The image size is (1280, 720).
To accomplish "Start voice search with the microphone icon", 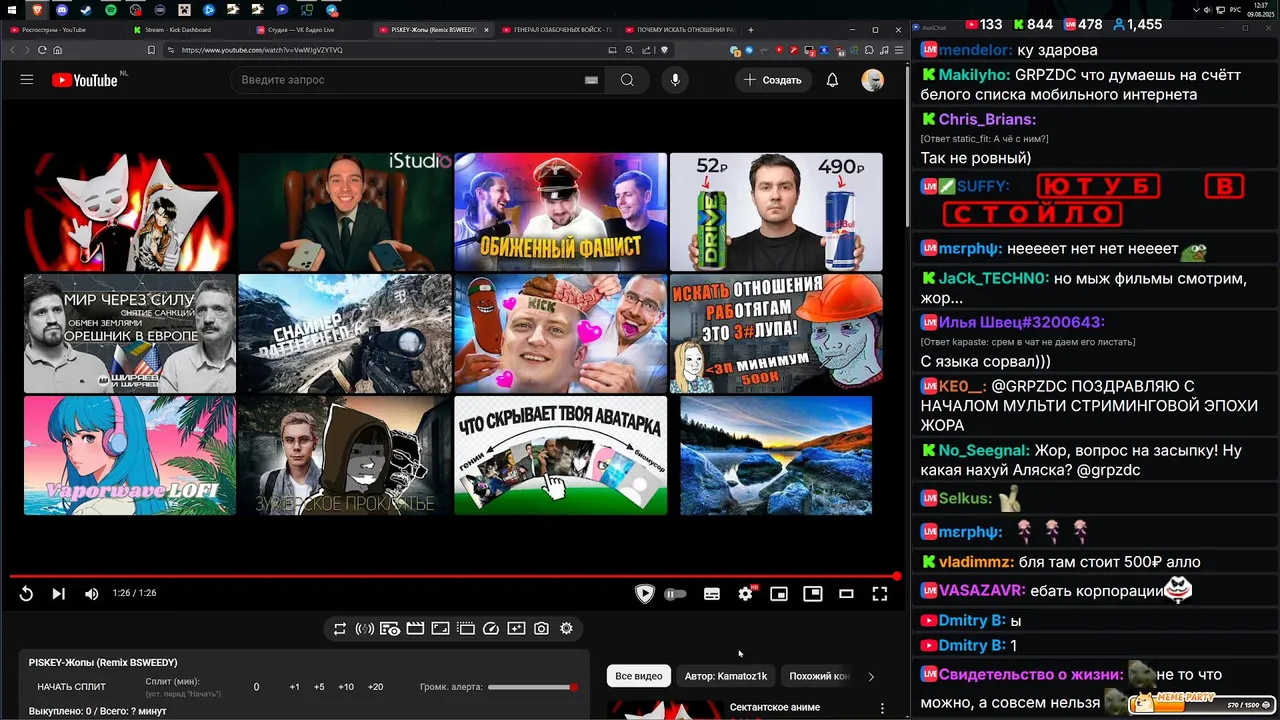I will tap(675, 80).
